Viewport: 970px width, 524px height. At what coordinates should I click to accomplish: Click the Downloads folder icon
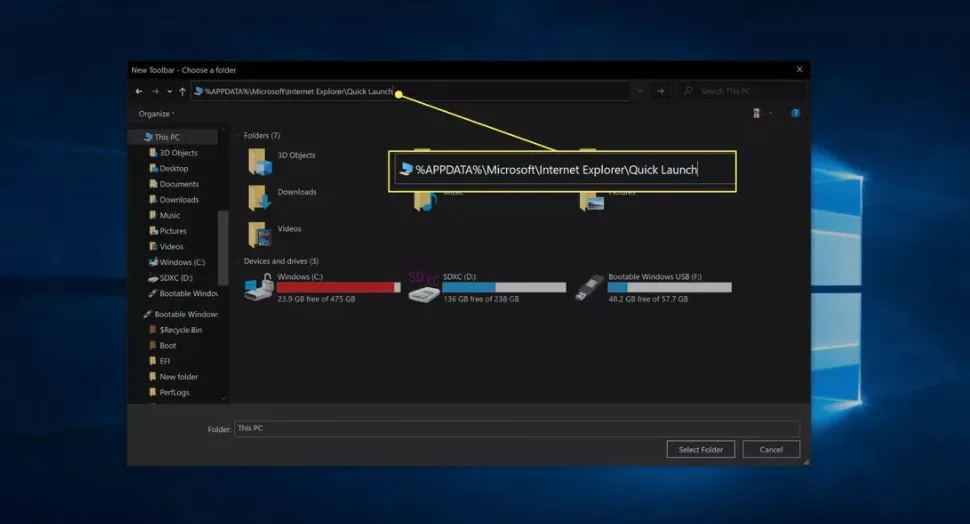[x=259, y=198]
